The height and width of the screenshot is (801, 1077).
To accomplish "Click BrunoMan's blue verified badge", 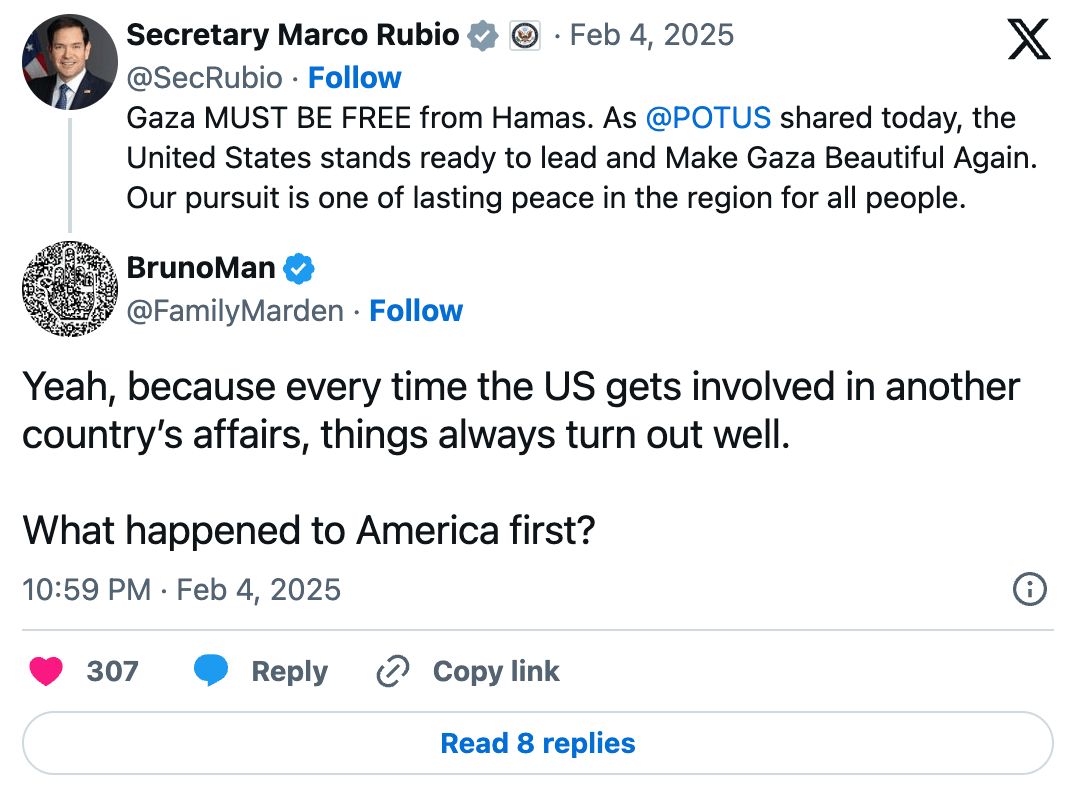I will pos(299,268).
